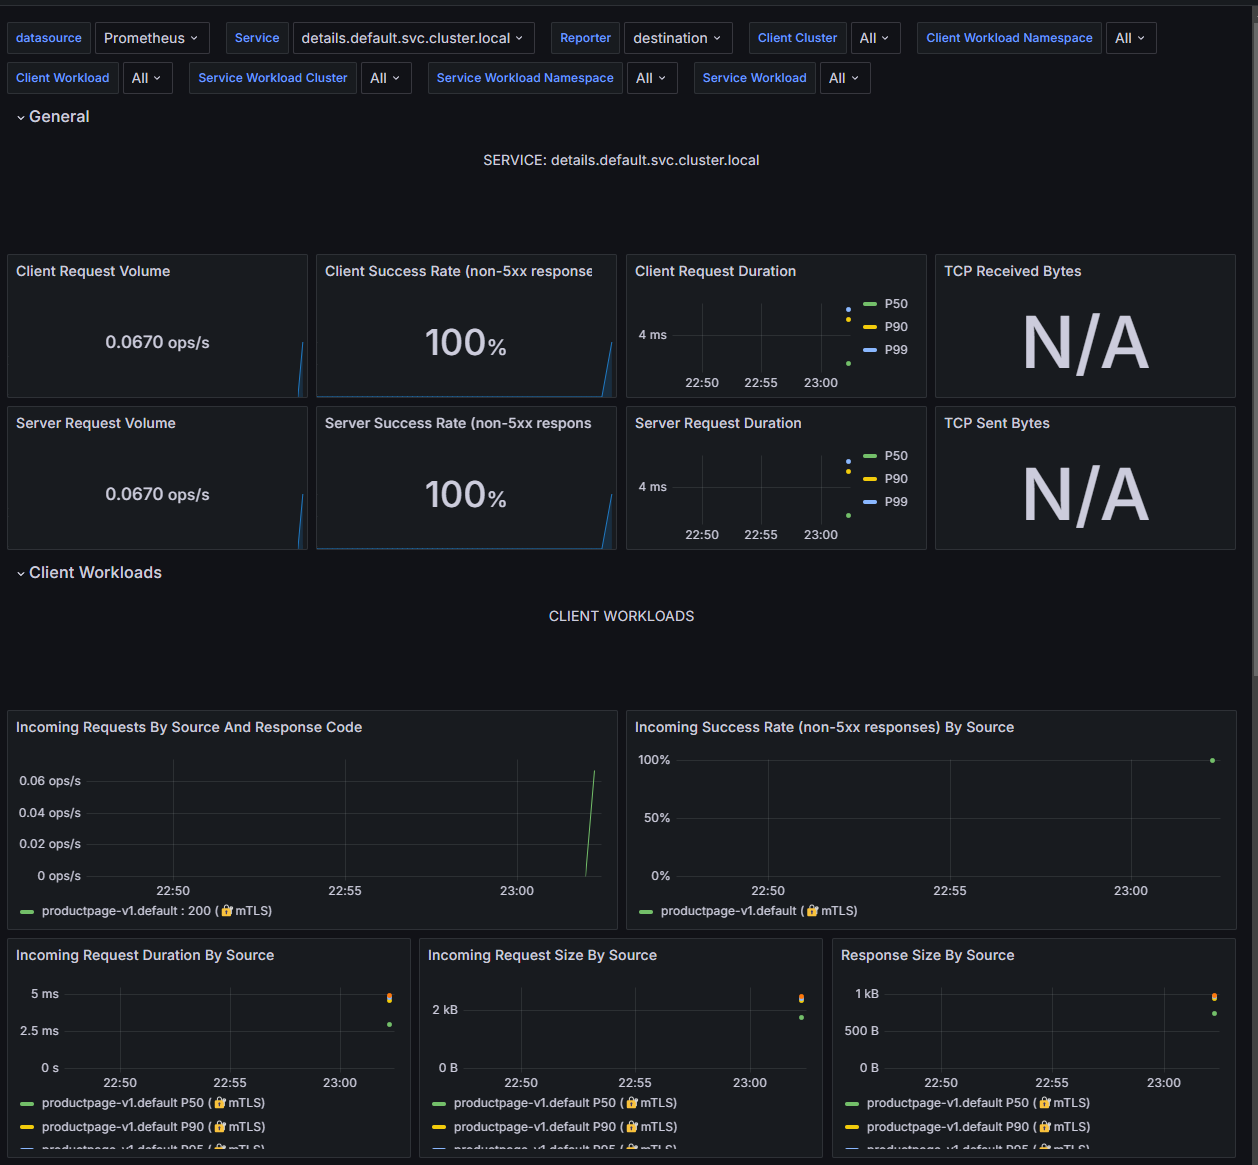Image resolution: width=1258 pixels, height=1165 pixels.
Task: Expand the Reporter destination dropdown
Action: pyautogui.click(x=678, y=38)
